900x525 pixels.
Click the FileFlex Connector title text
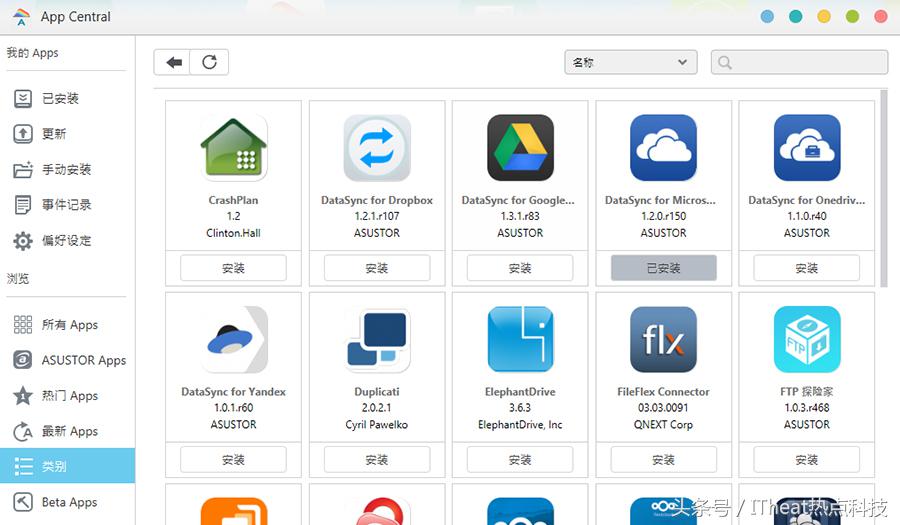click(664, 392)
